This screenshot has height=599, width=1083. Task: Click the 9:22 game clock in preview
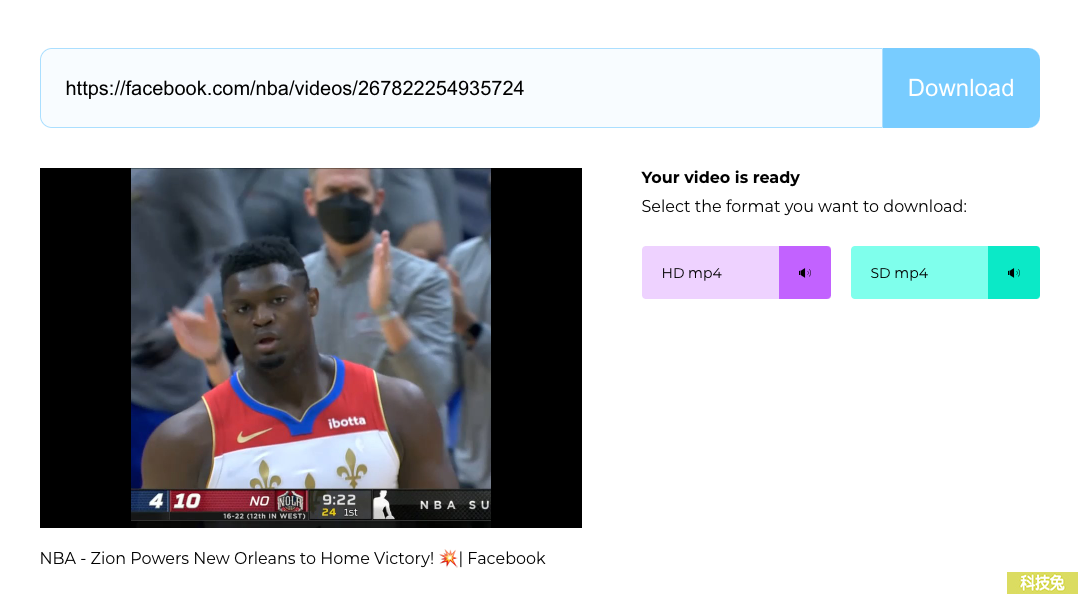339,500
